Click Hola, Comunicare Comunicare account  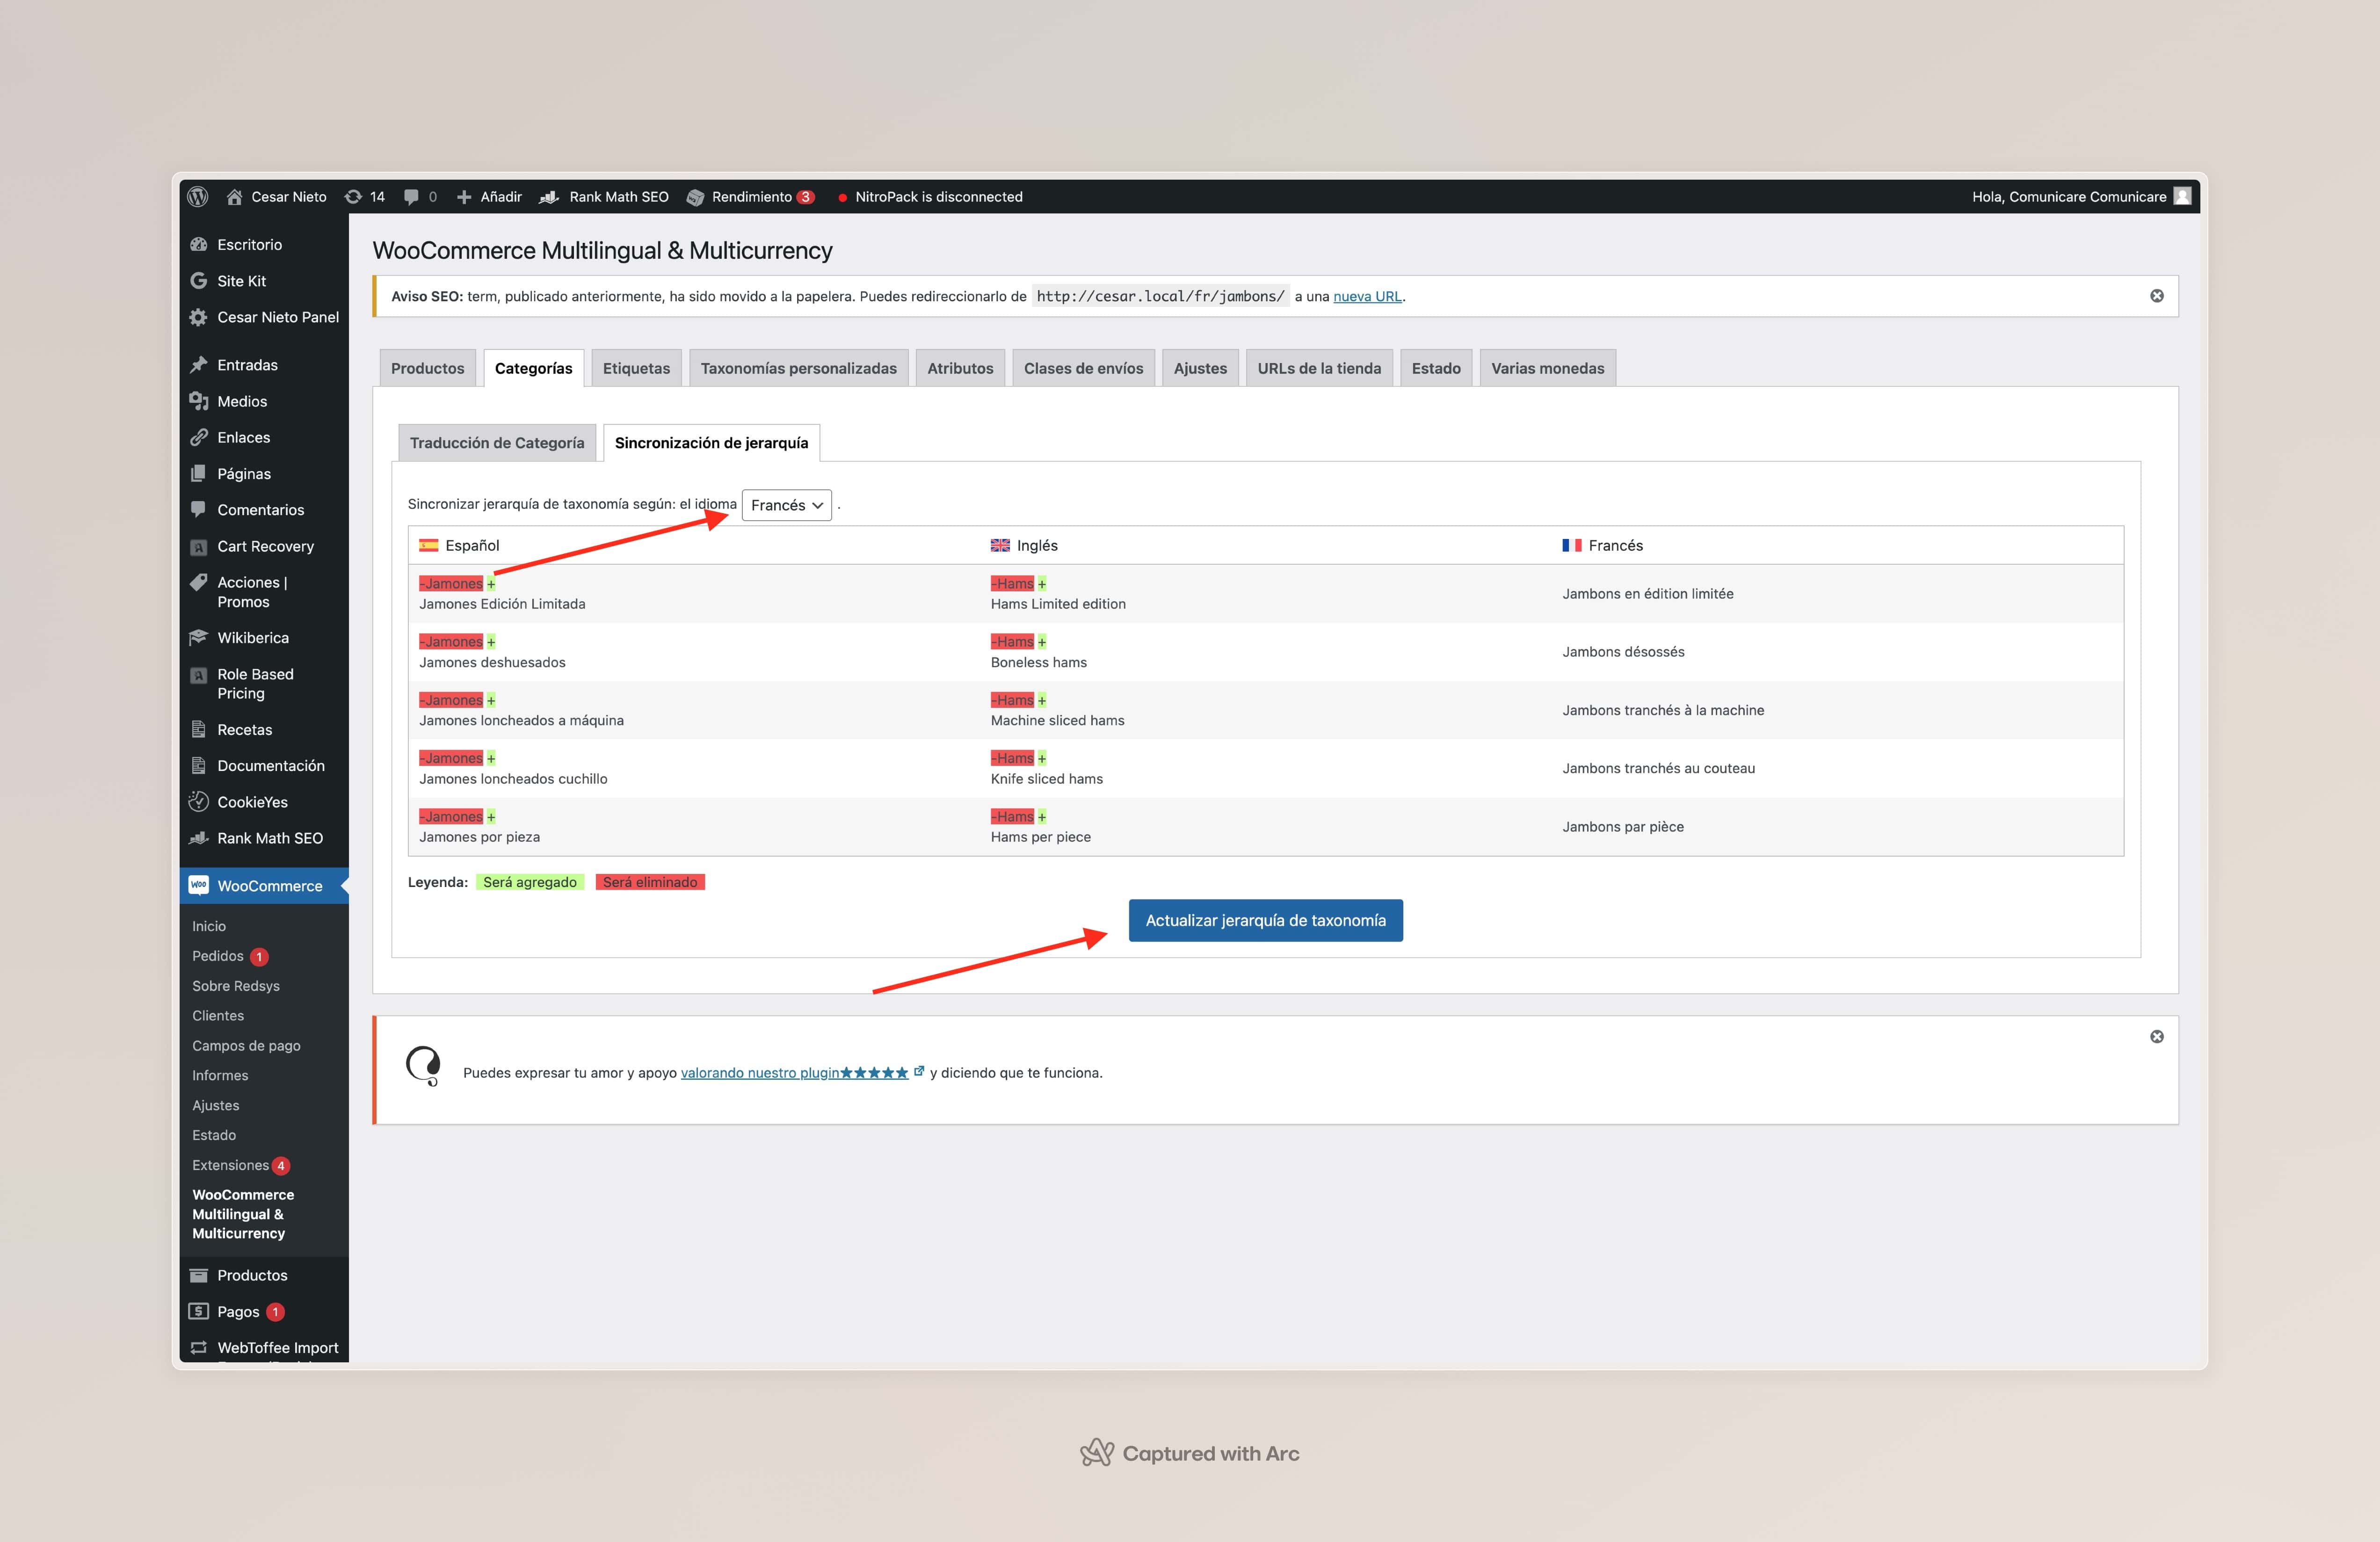2069,197
